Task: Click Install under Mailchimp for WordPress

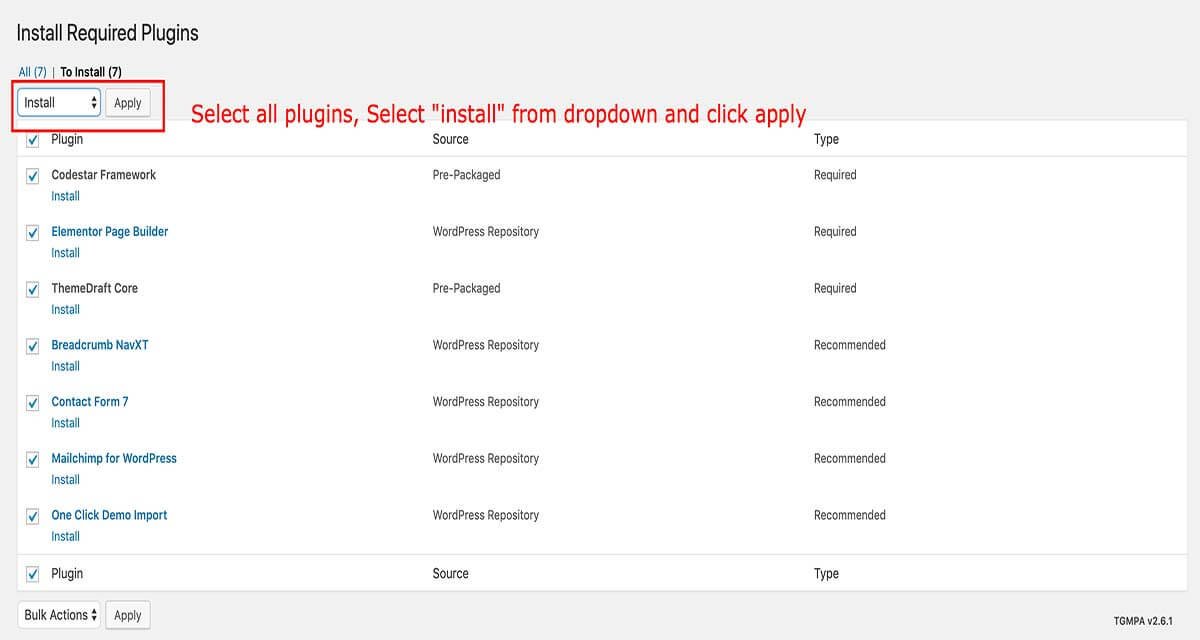Action: tap(66, 480)
